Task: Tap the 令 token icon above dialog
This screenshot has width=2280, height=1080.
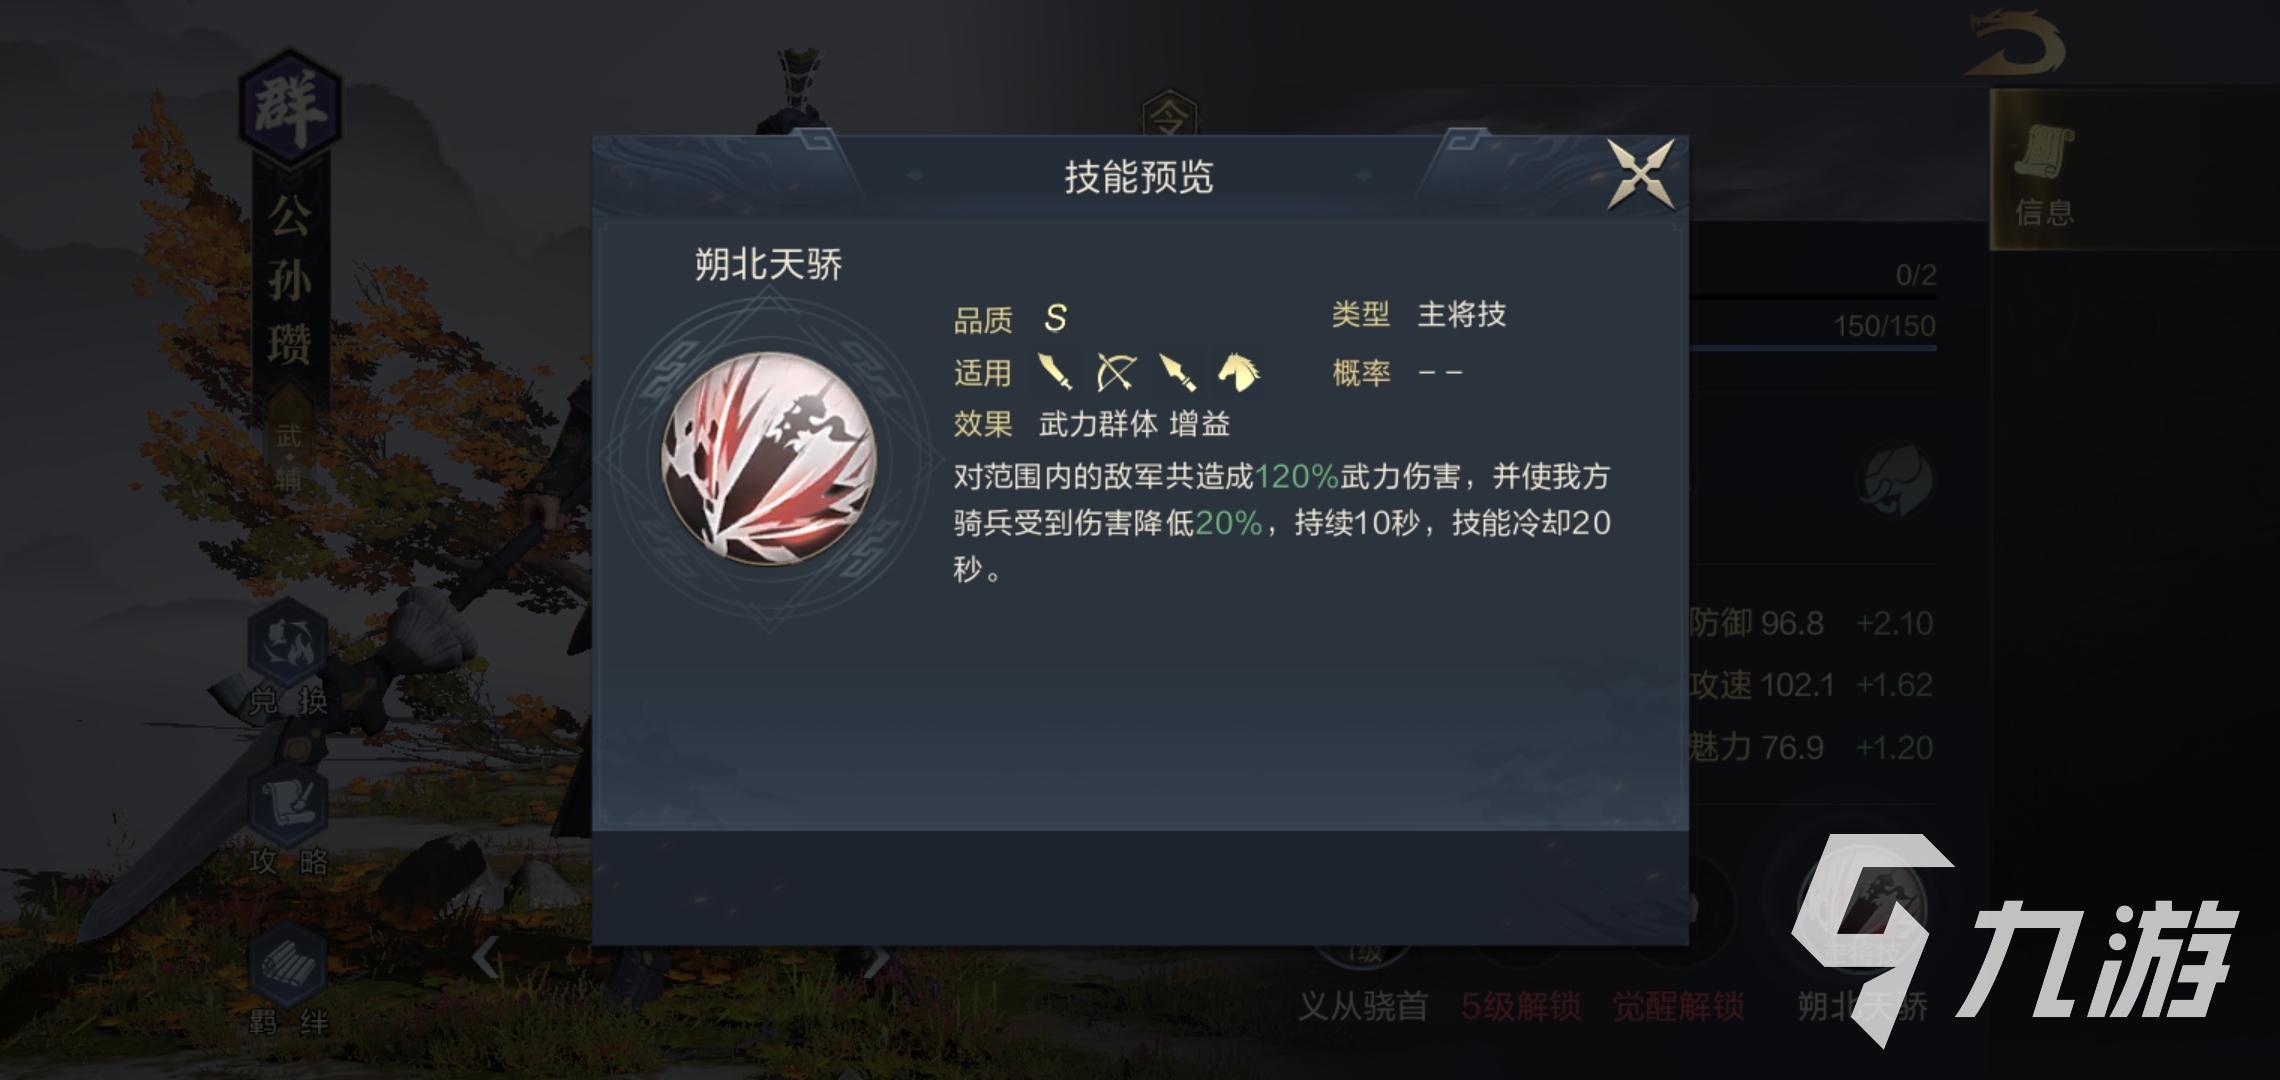Action: 1169,118
